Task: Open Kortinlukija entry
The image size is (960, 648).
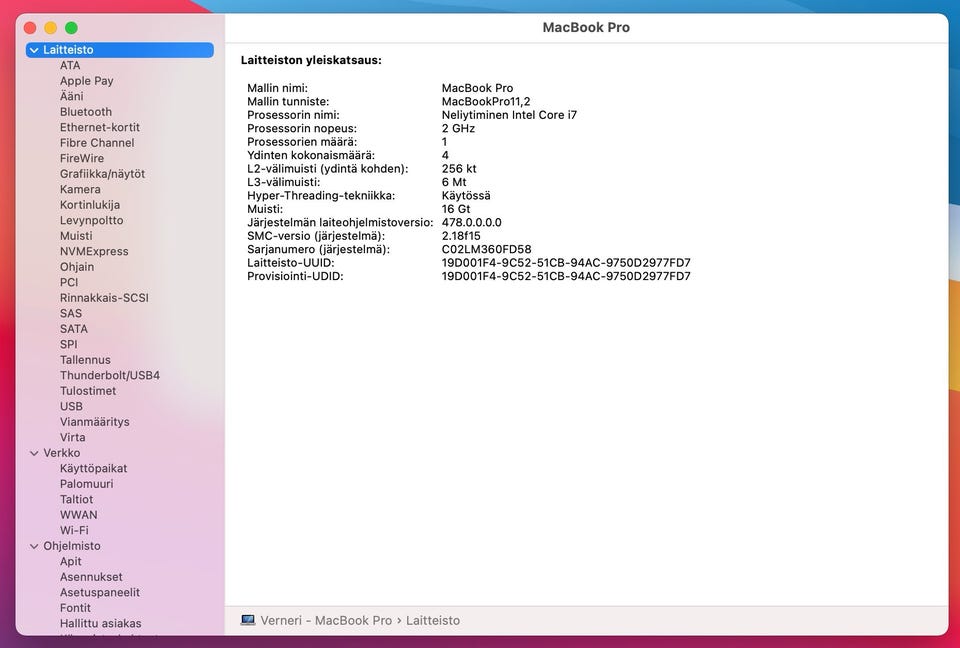Action: 90,205
